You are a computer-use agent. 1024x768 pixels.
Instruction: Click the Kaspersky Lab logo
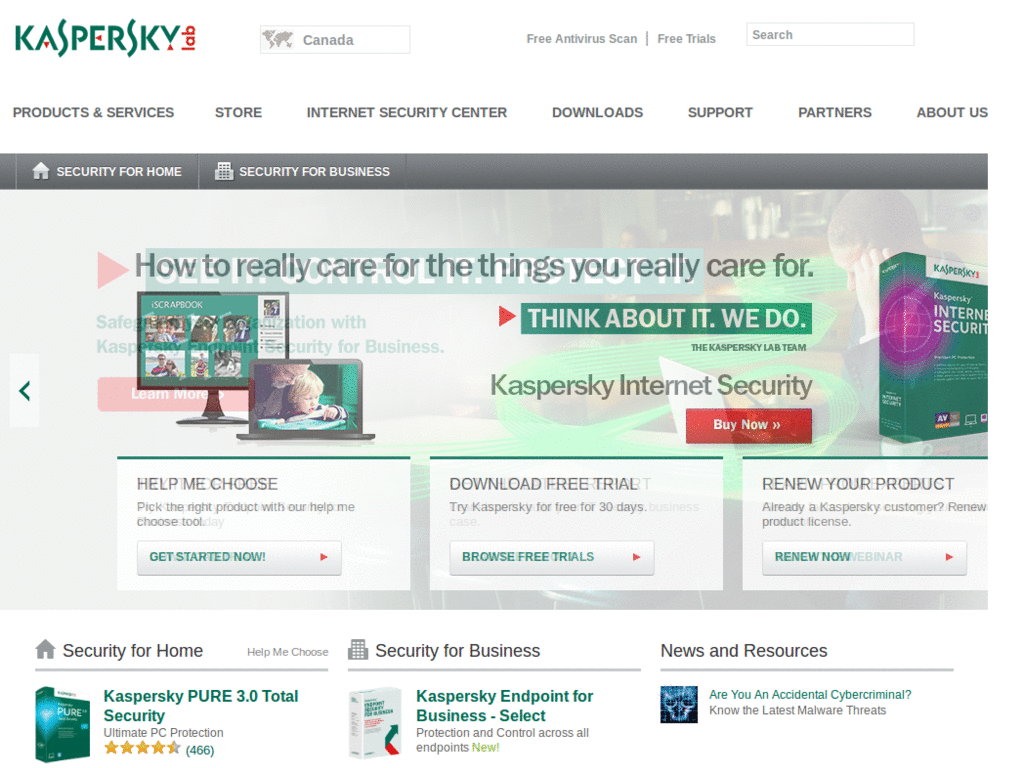tap(104, 38)
